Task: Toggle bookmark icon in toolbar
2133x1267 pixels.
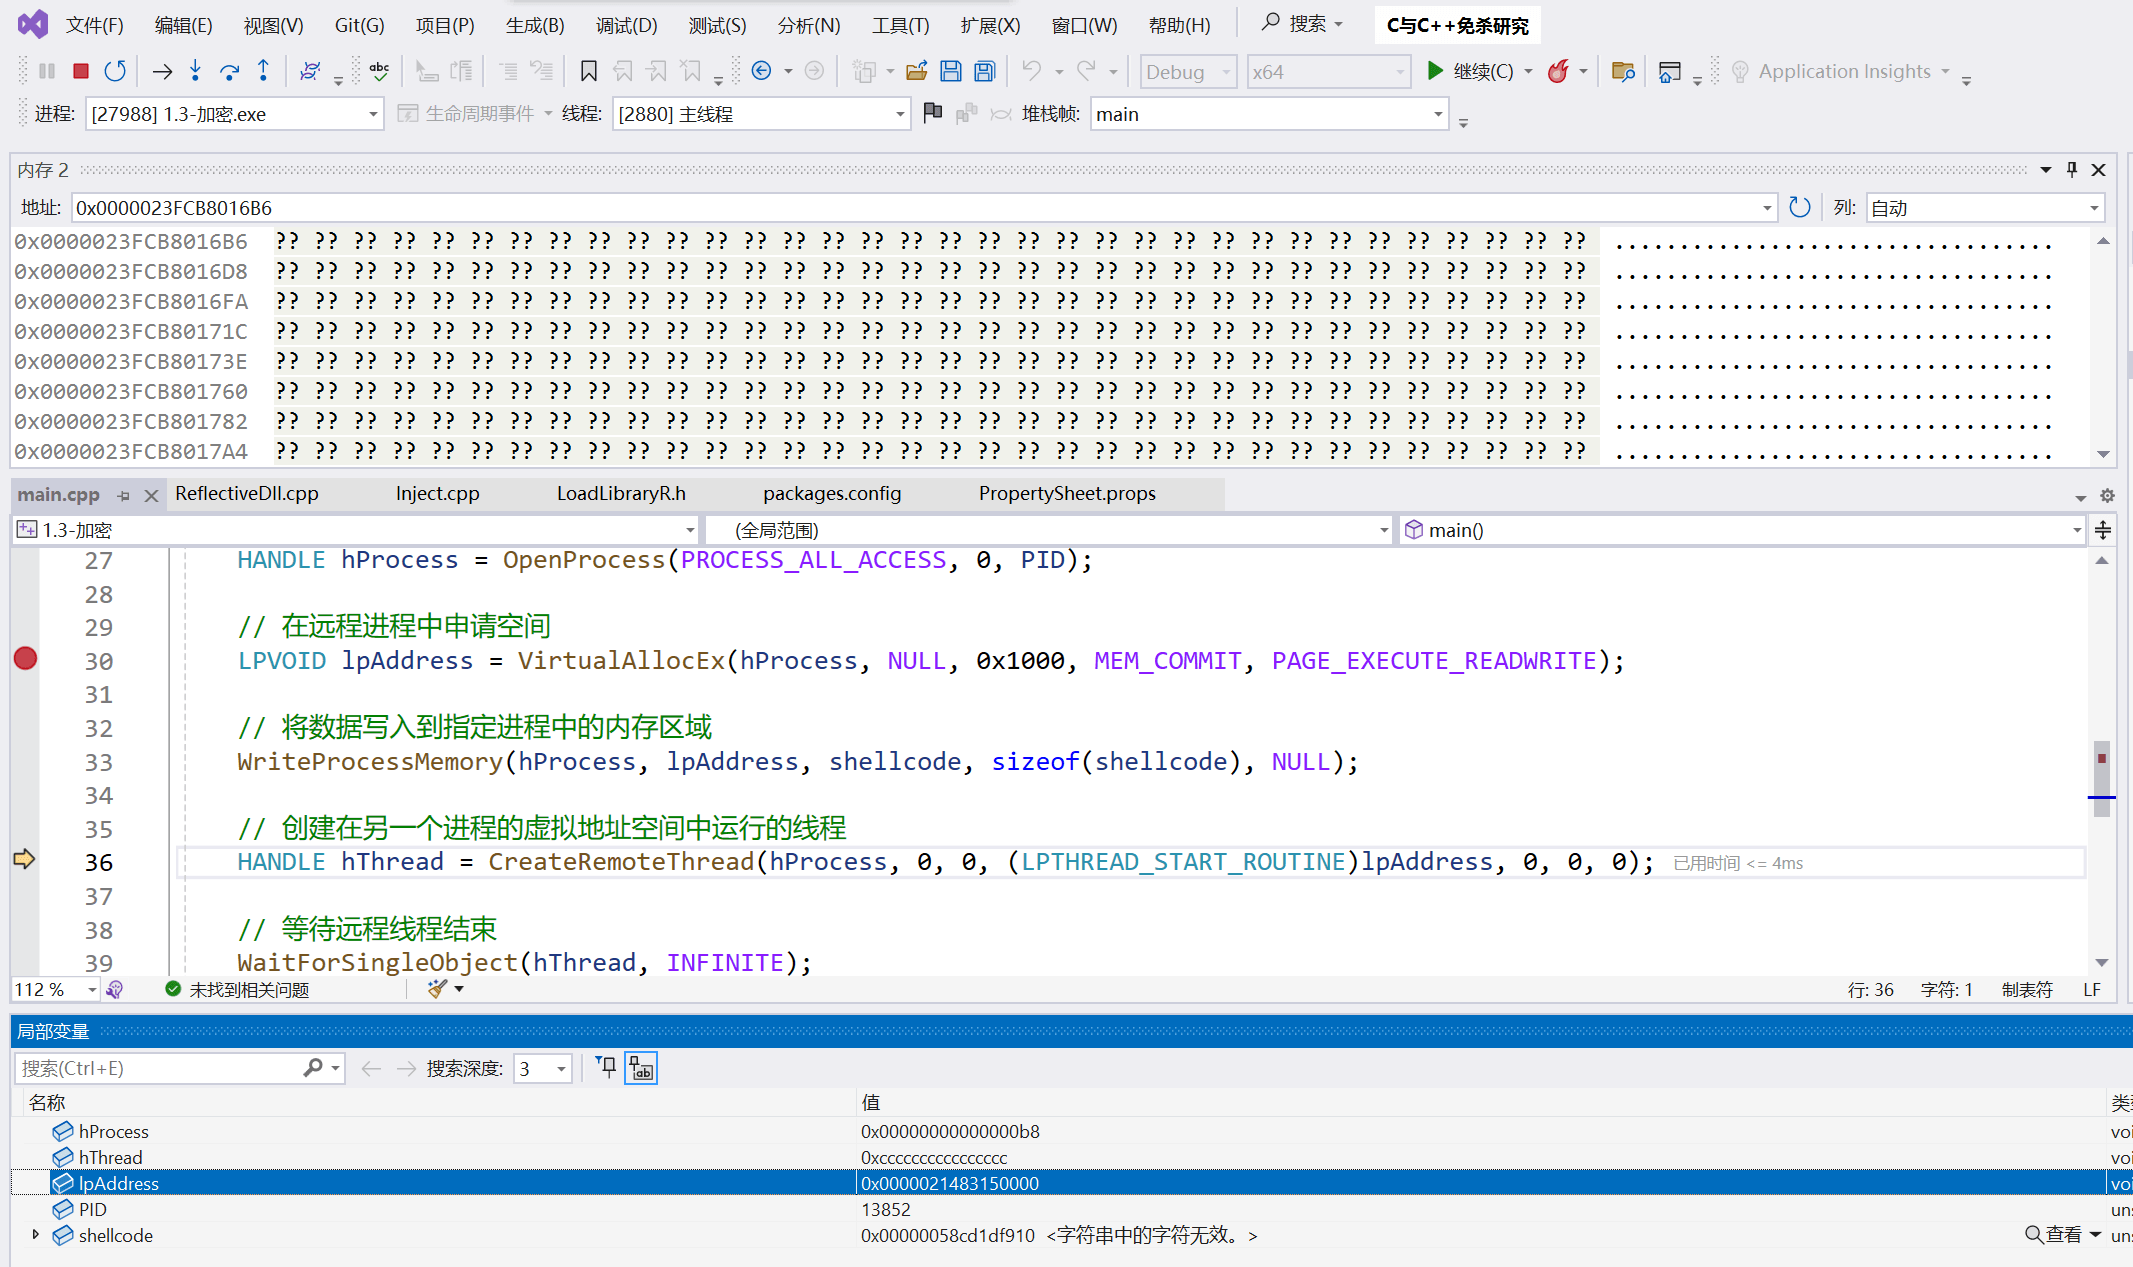Action: tap(588, 71)
